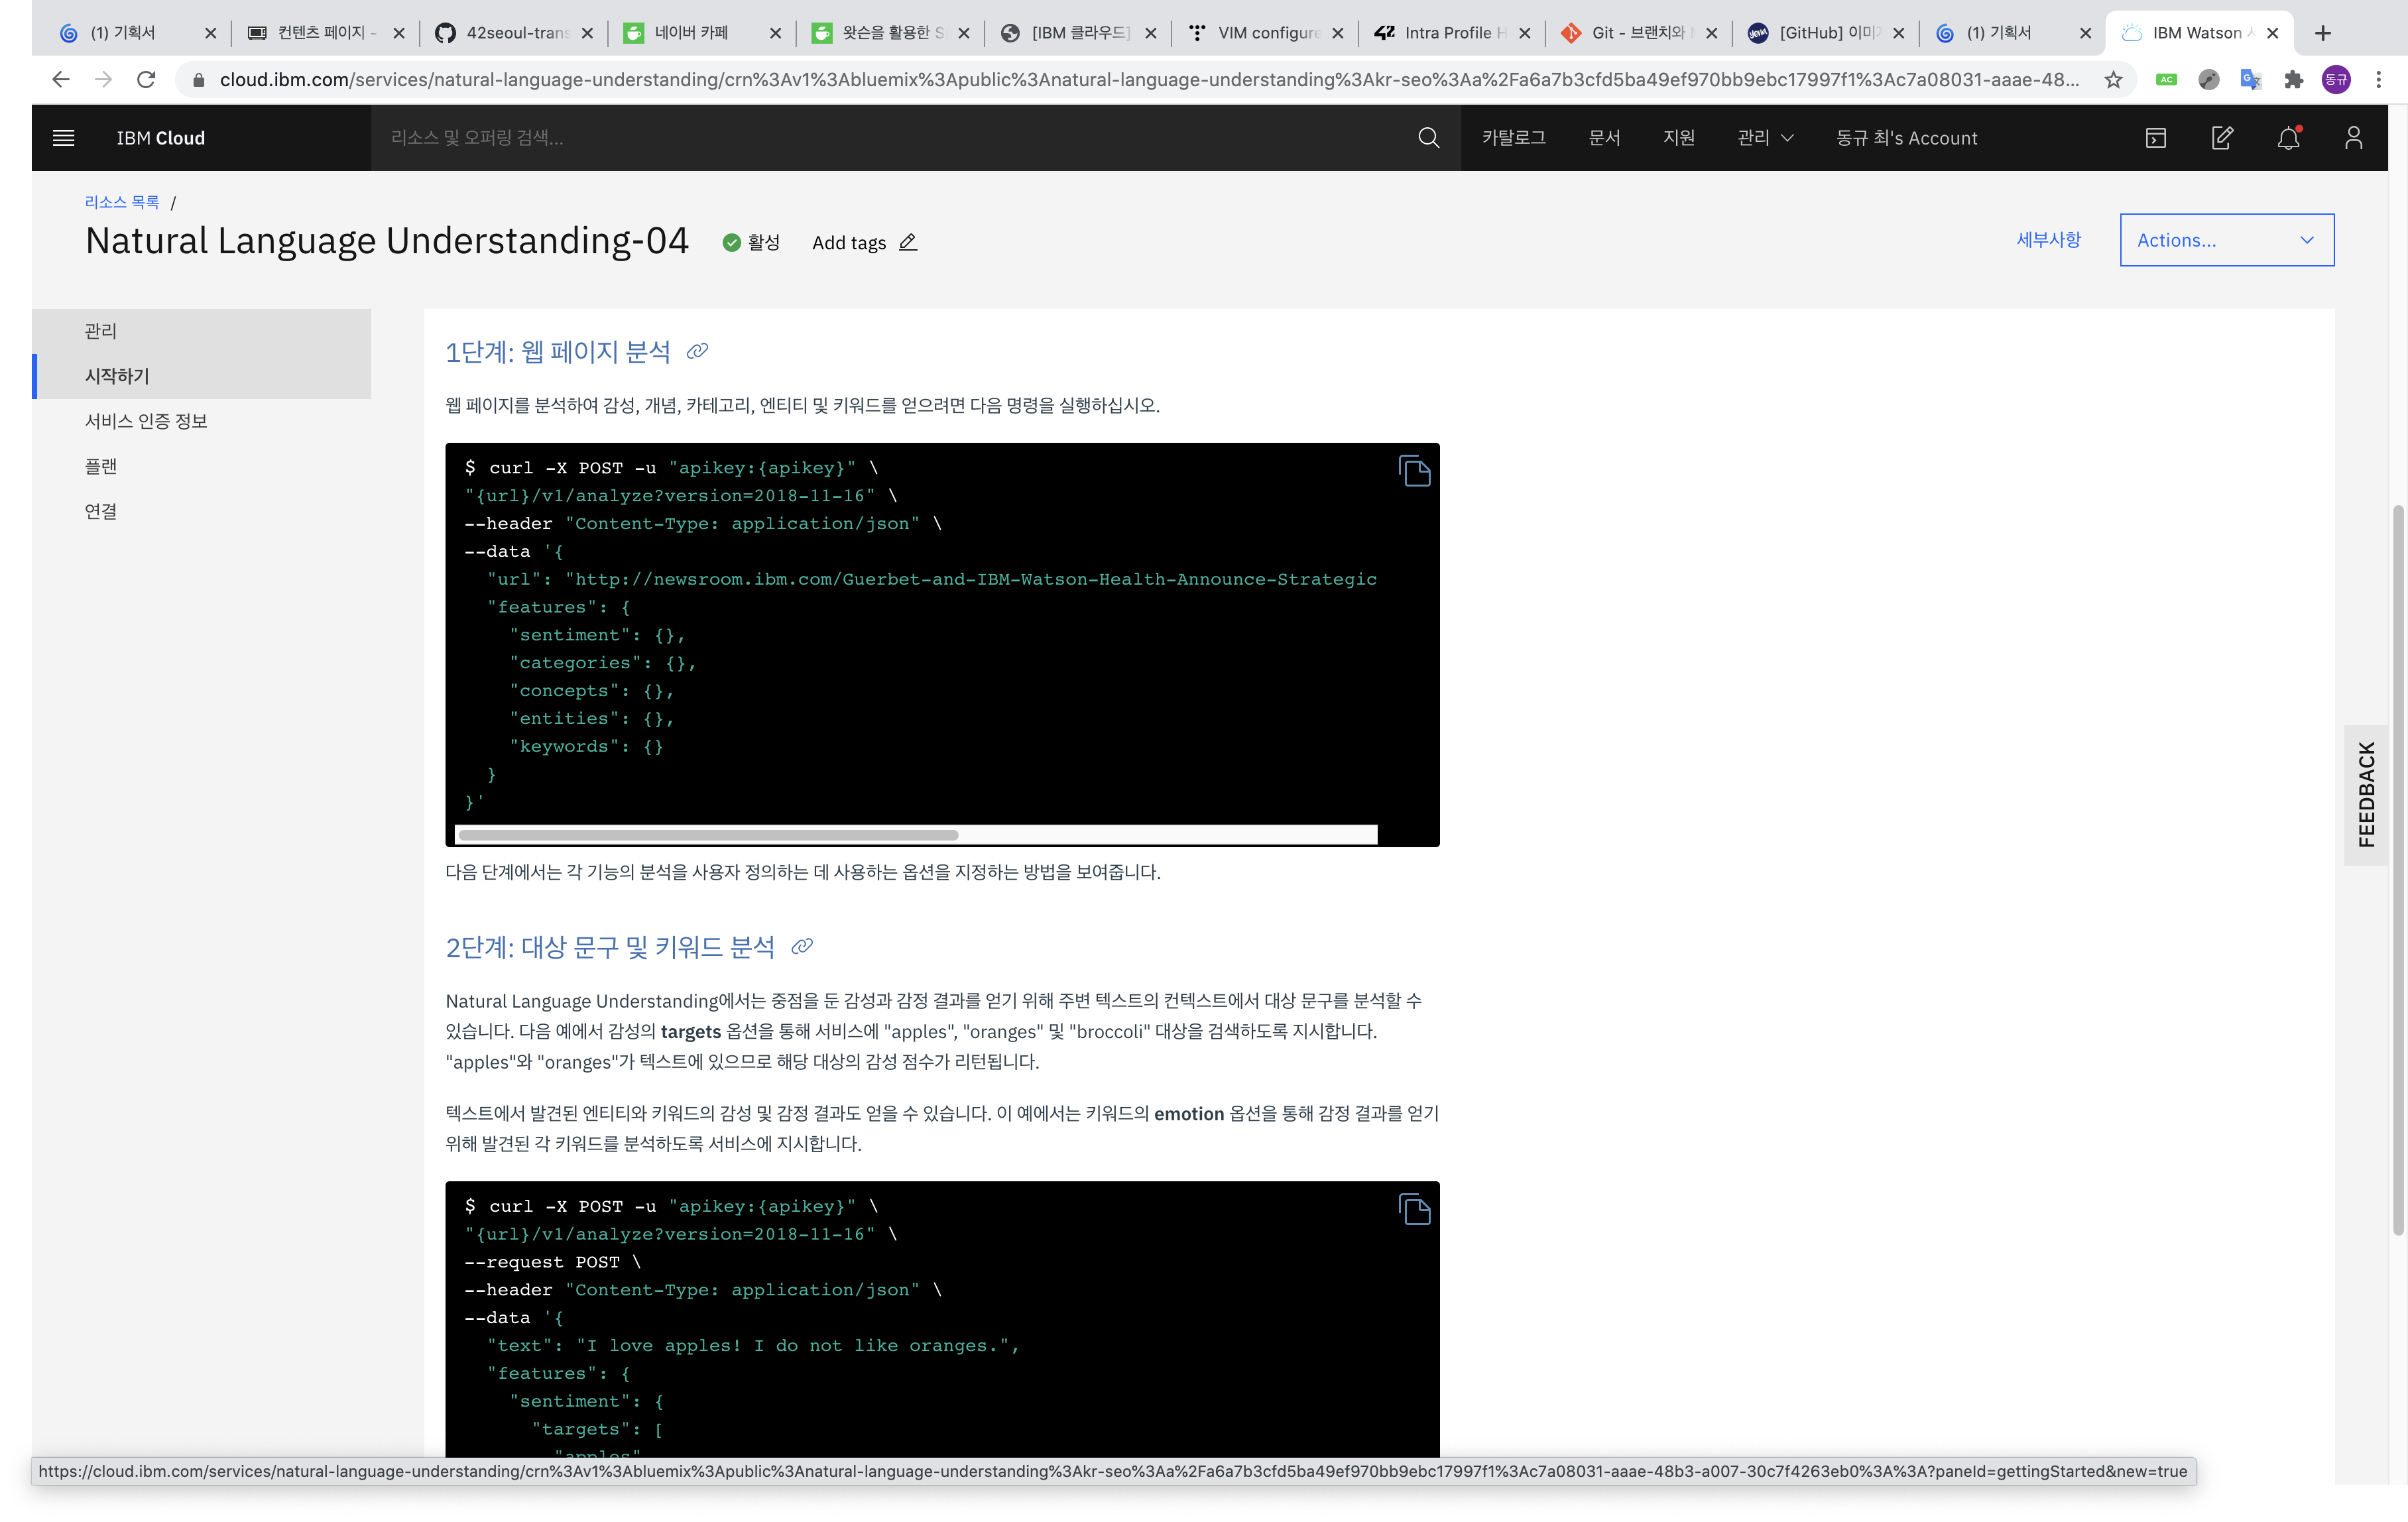Image resolution: width=2408 pixels, height=1522 pixels.
Task: Open the 세부사항 link
Action: tap(2048, 240)
